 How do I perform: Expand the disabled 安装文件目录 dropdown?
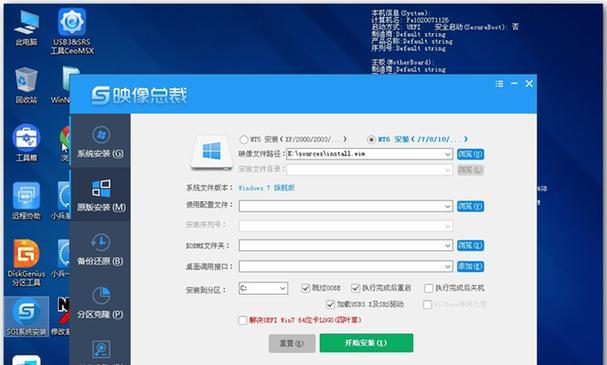coord(448,170)
